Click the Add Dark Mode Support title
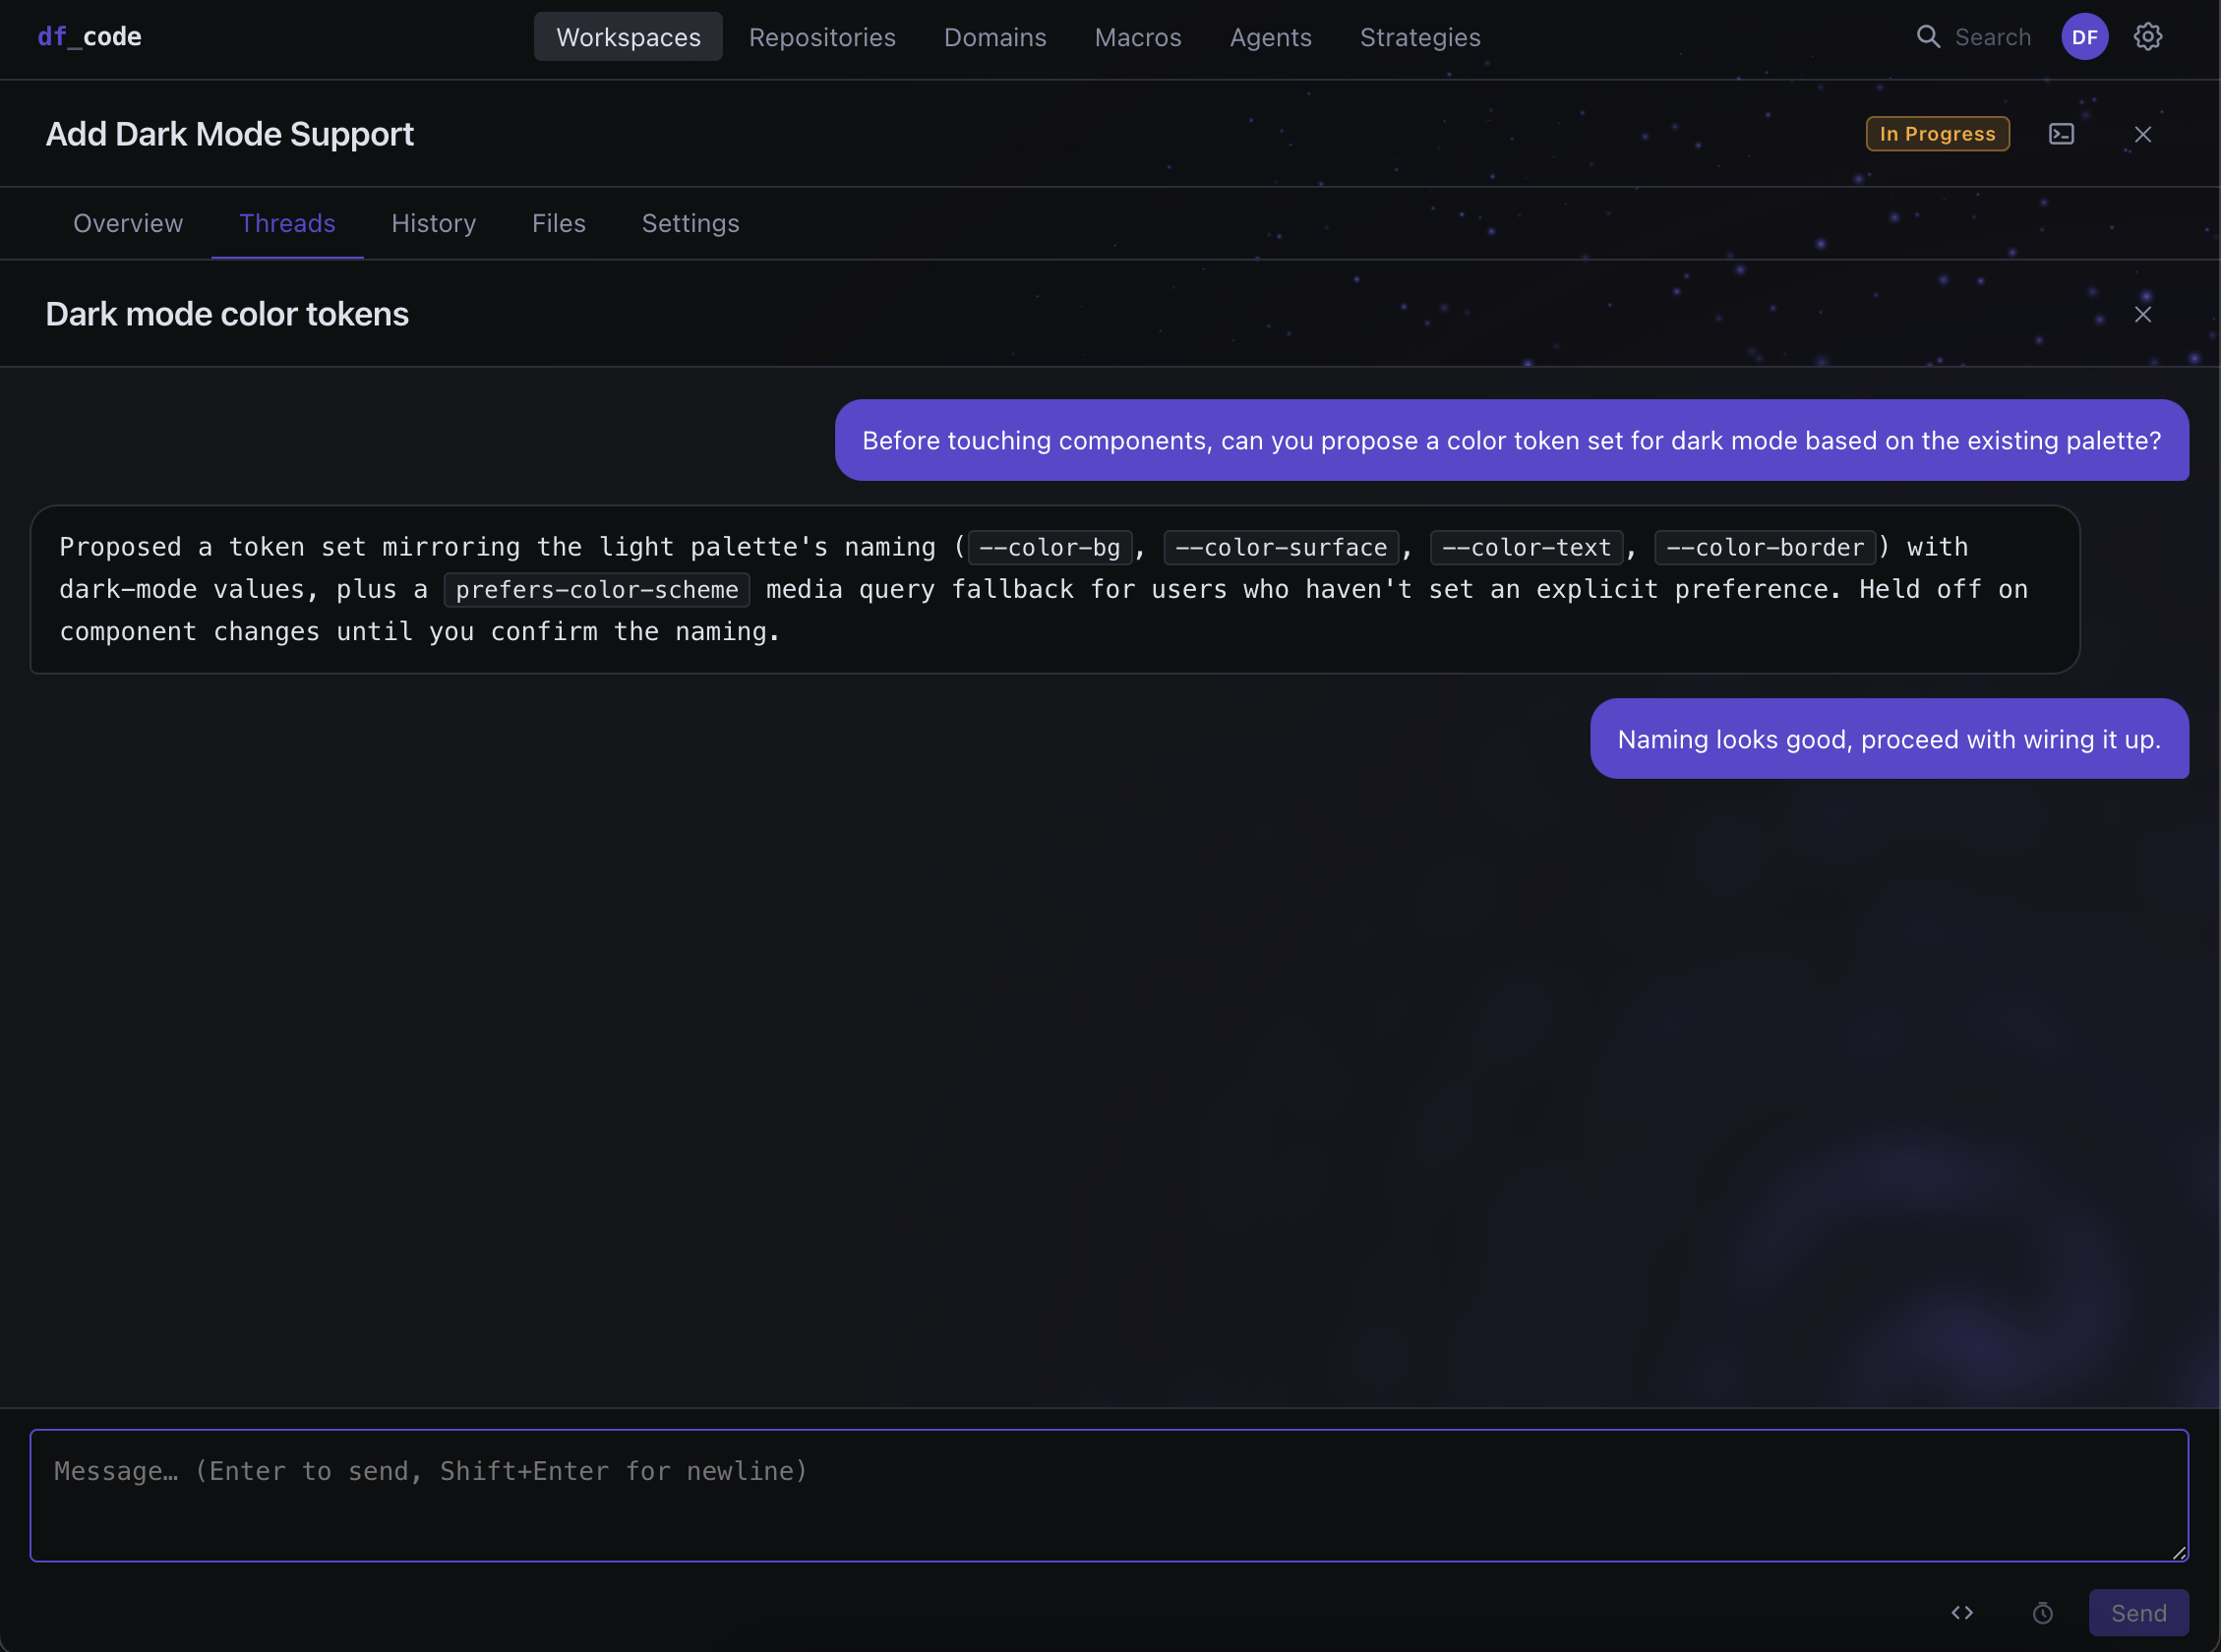Image resolution: width=2221 pixels, height=1652 pixels. tap(229, 134)
